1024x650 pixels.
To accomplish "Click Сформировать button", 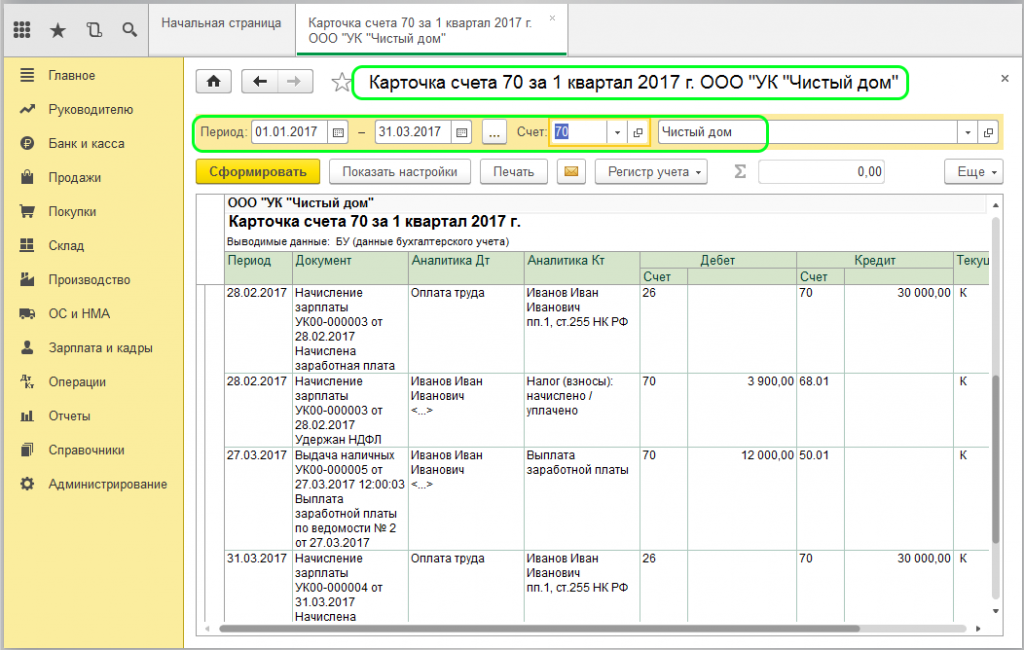I will coord(258,172).
